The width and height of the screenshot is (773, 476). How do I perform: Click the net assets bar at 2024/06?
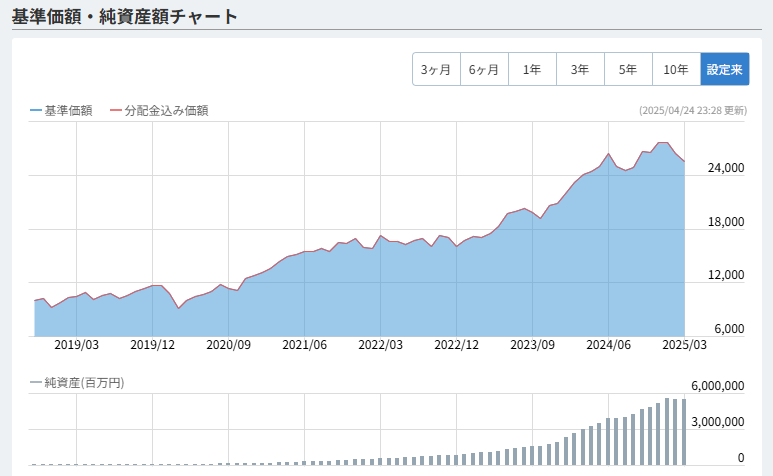pos(608,442)
